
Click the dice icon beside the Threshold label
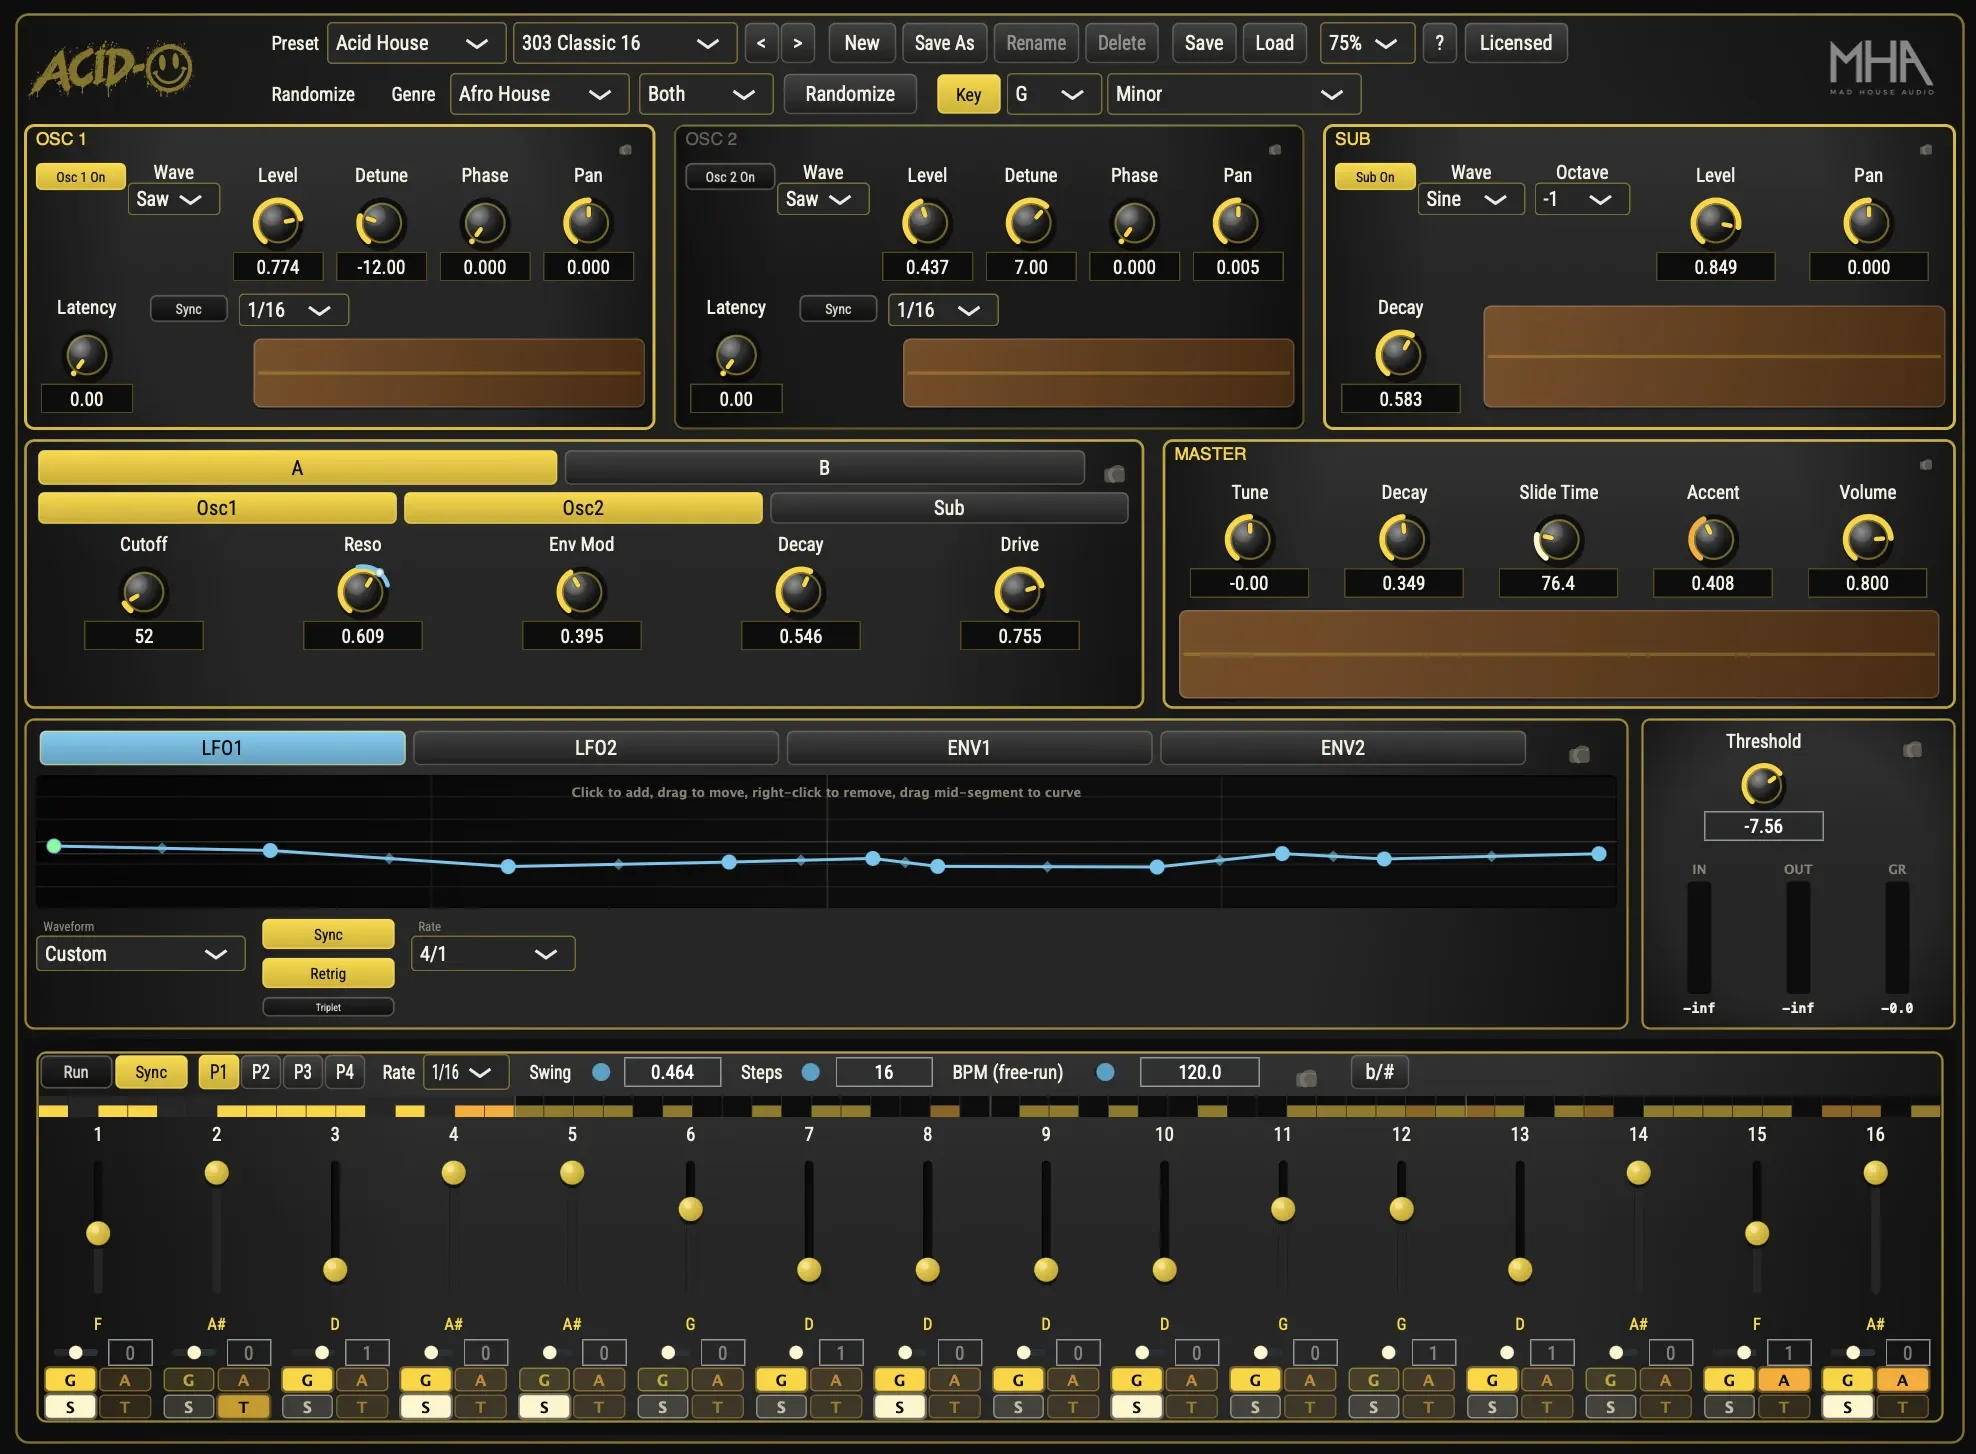coord(1912,749)
